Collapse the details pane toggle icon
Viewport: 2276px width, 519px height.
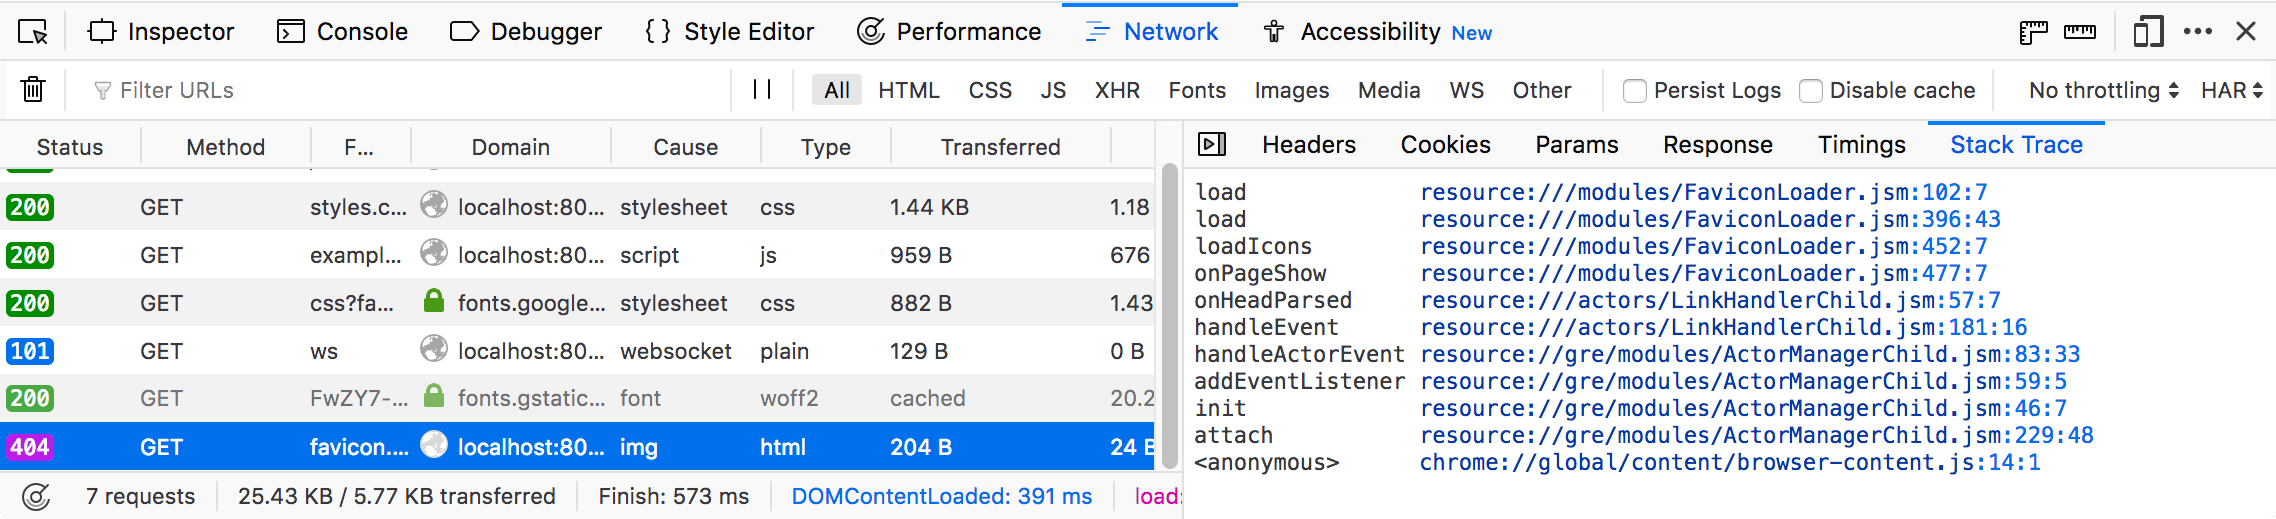click(x=1212, y=145)
